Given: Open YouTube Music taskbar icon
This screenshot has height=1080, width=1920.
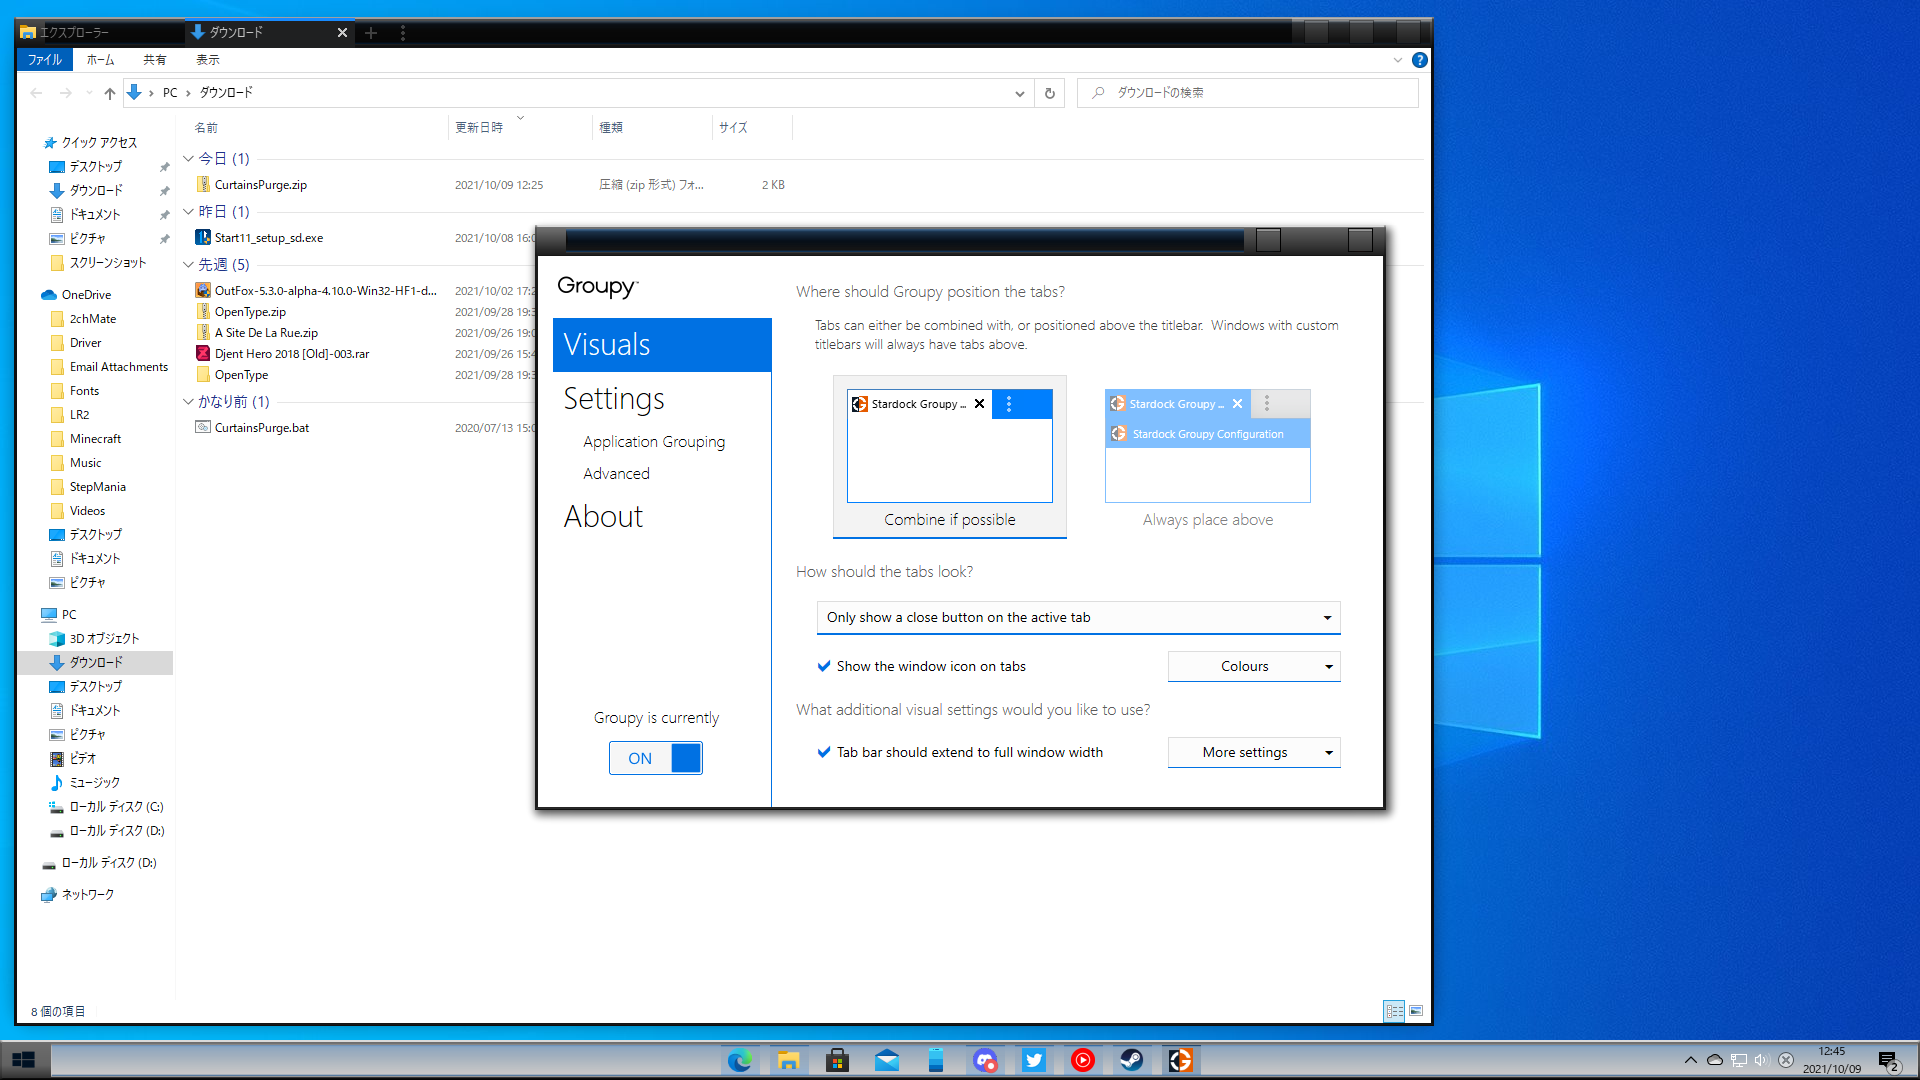Looking at the screenshot, I should coord(1082,1060).
